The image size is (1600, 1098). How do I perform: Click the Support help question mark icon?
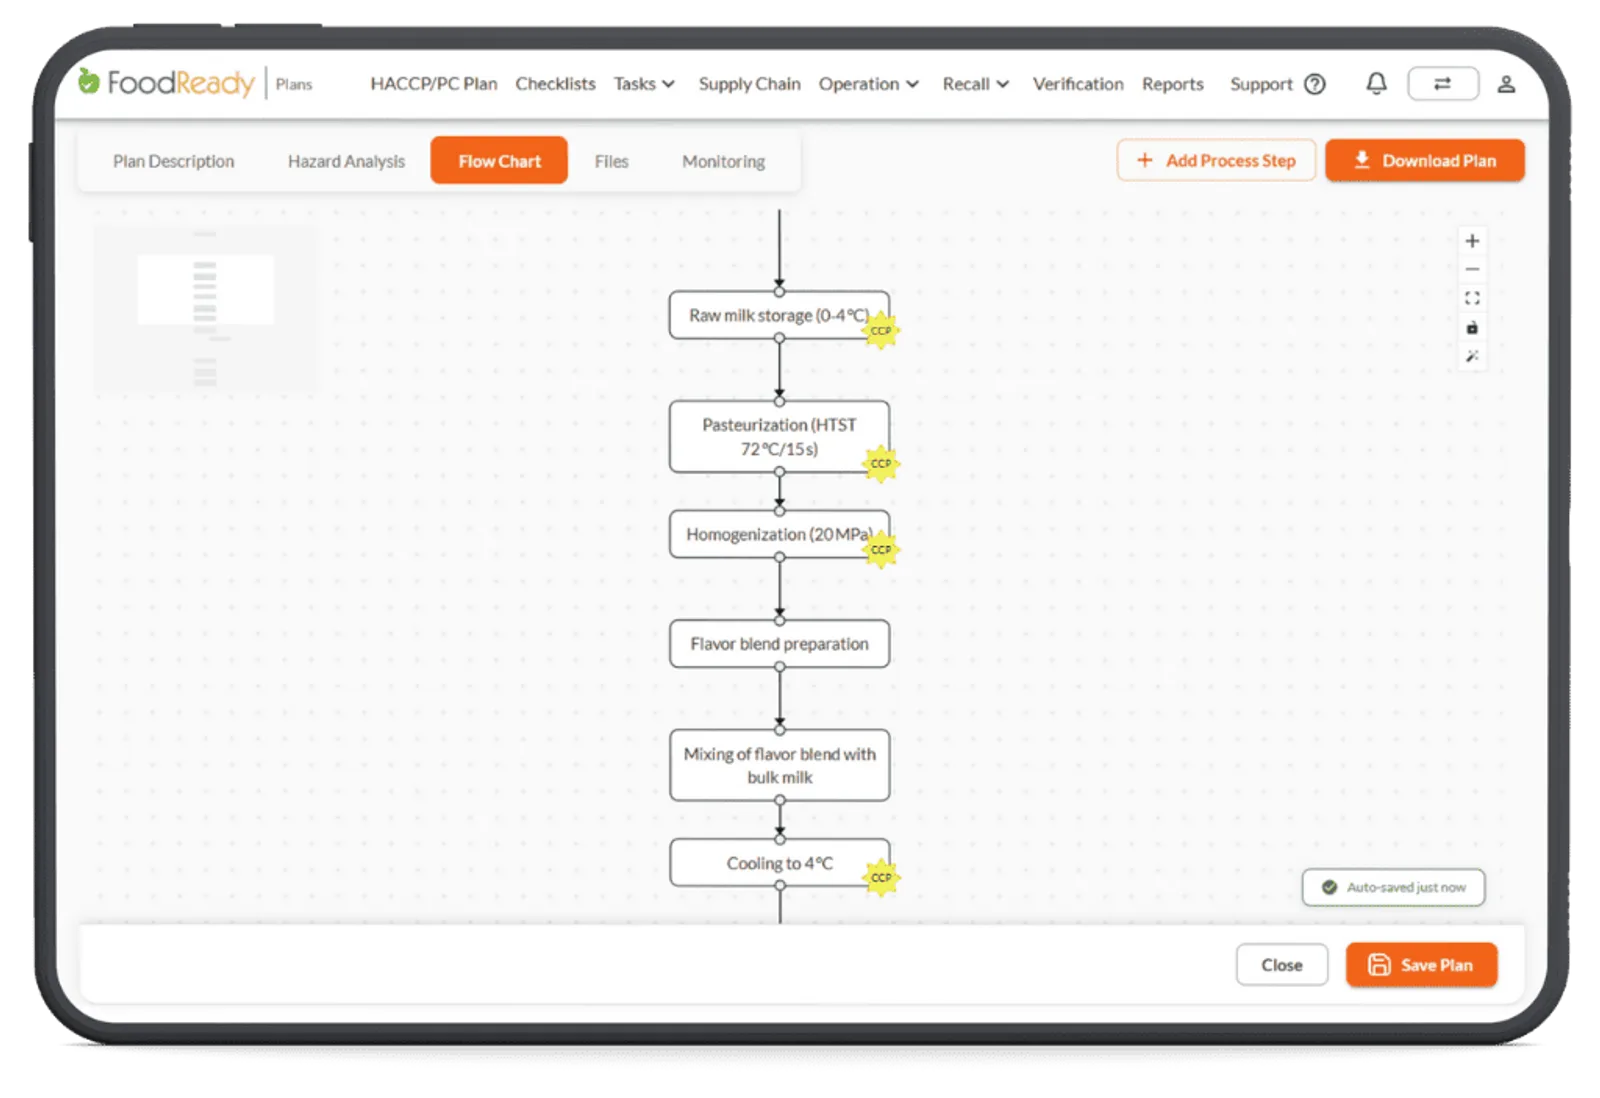pos(1315,84)
